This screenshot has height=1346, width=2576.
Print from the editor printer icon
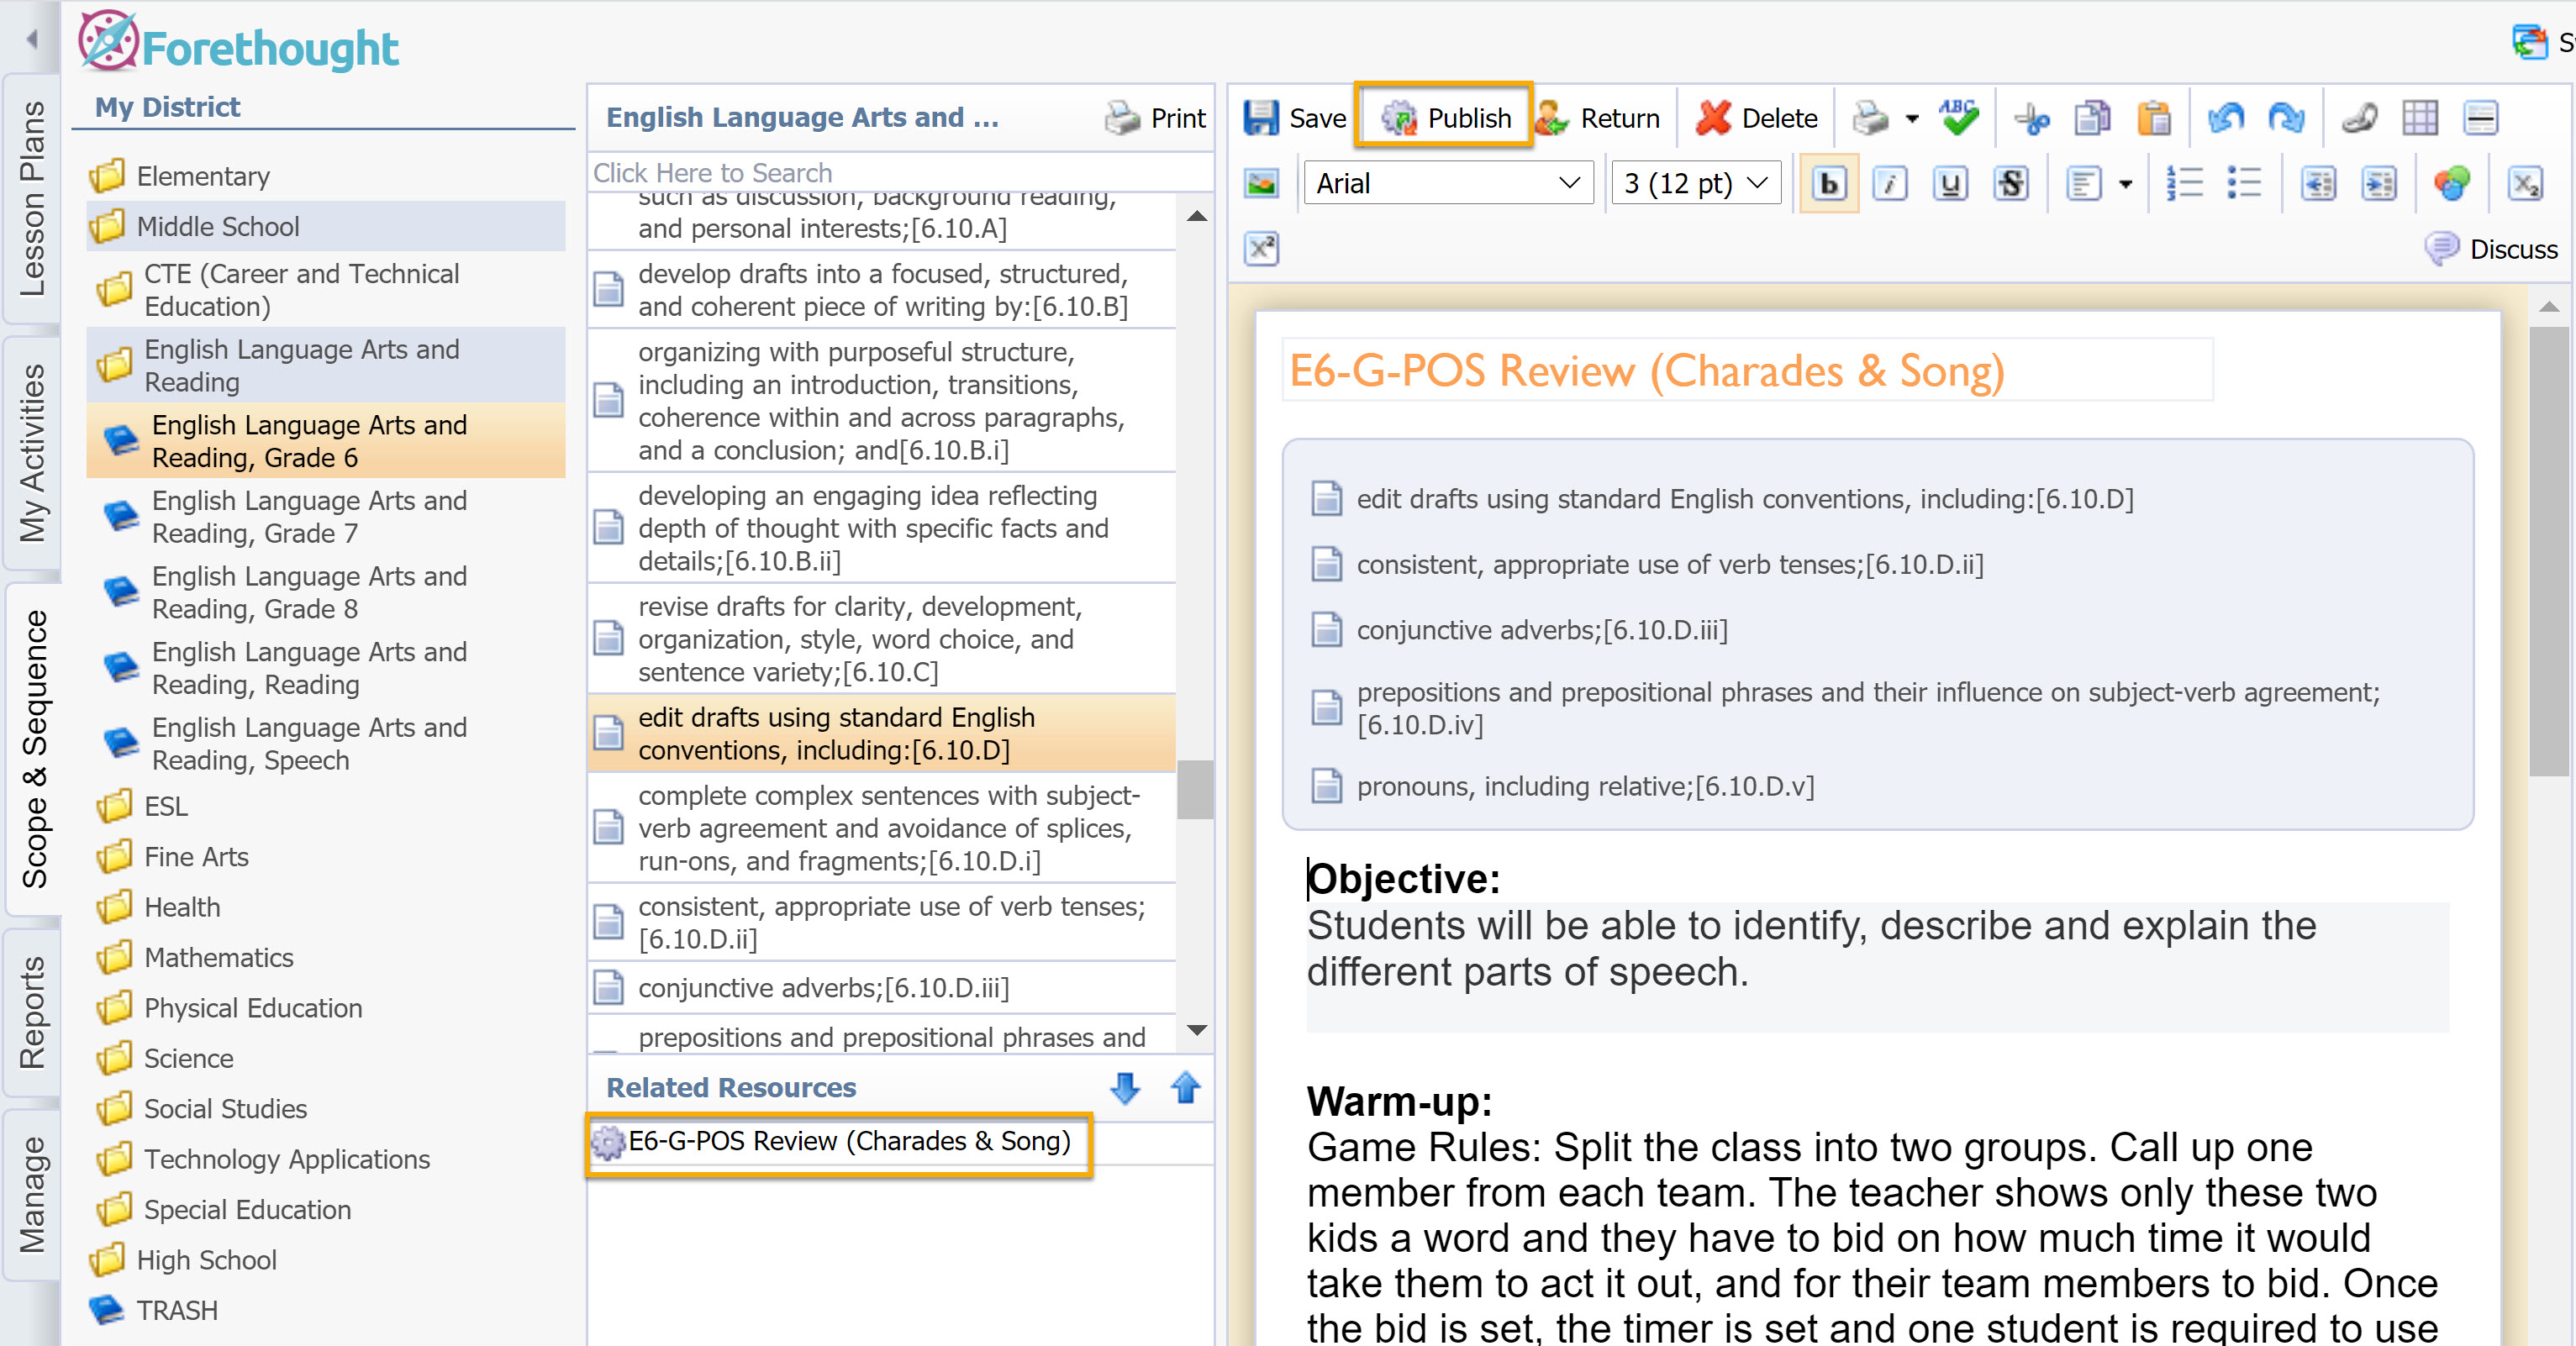[x=1870, y=118]
